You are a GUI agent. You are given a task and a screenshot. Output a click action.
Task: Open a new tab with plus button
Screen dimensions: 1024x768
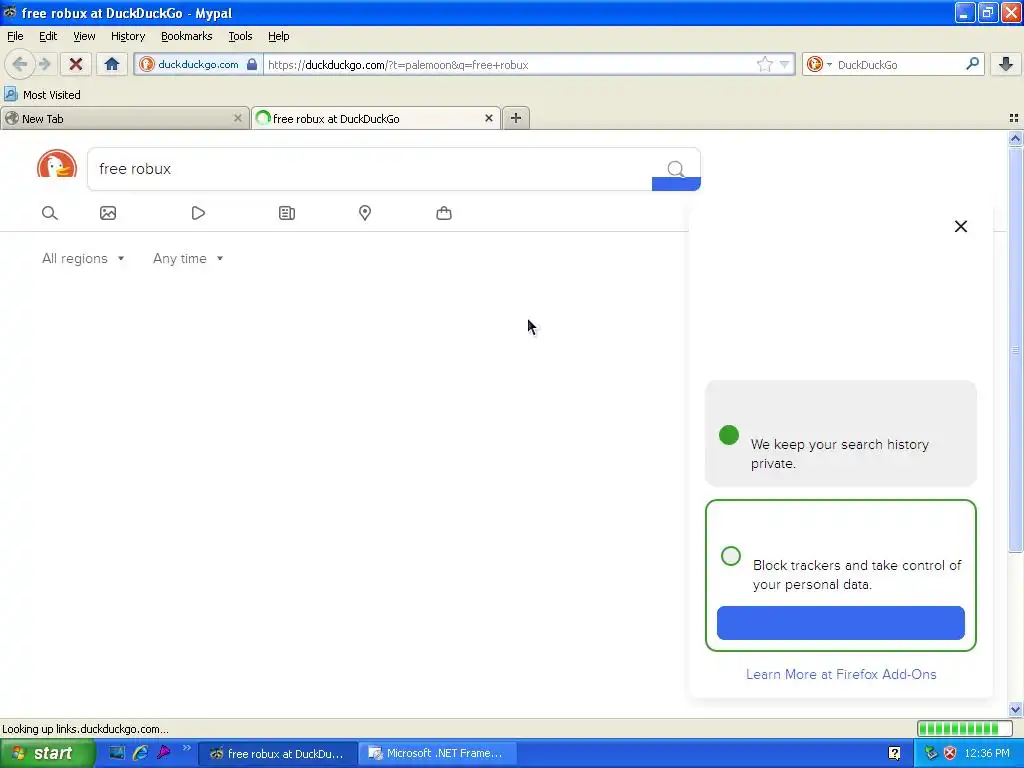click(516, 118)
